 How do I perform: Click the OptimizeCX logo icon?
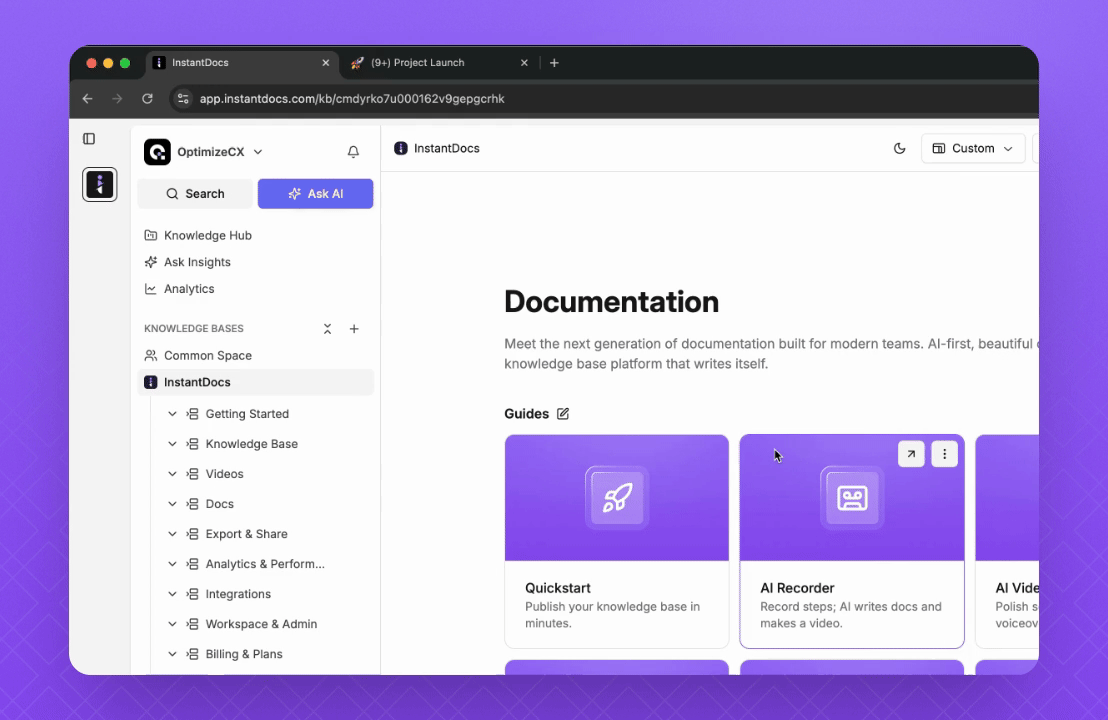tap(158, 152)
